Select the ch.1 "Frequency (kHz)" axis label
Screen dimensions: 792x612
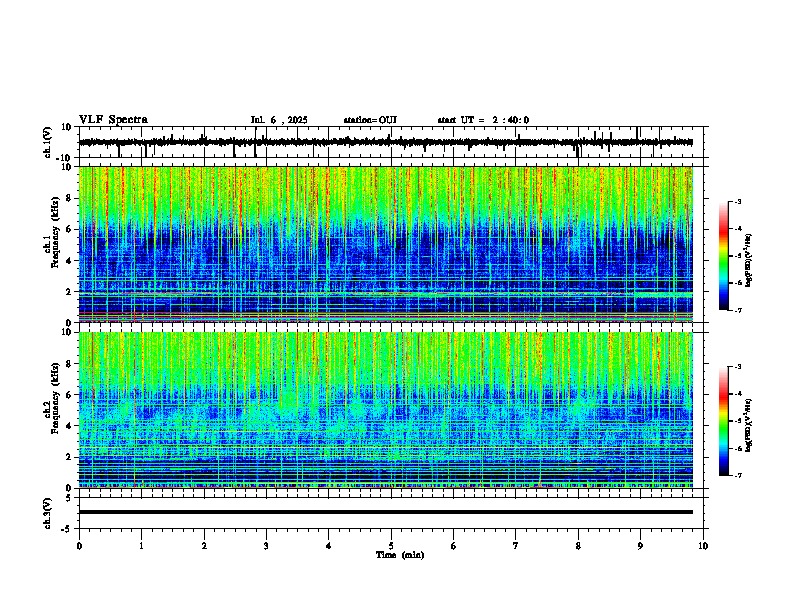(55, 232)
